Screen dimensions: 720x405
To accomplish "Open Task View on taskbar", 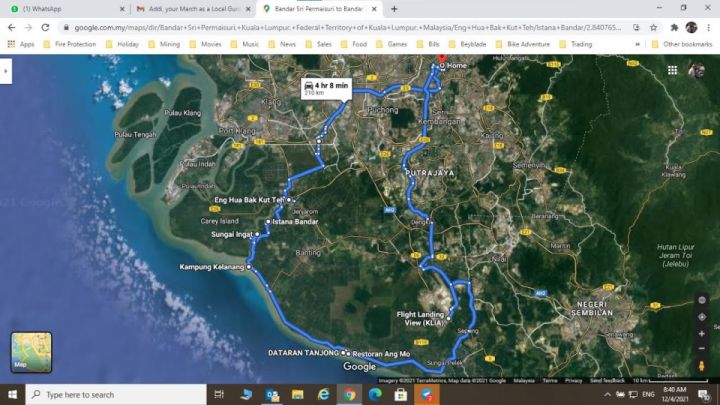I will pos(219,394).
